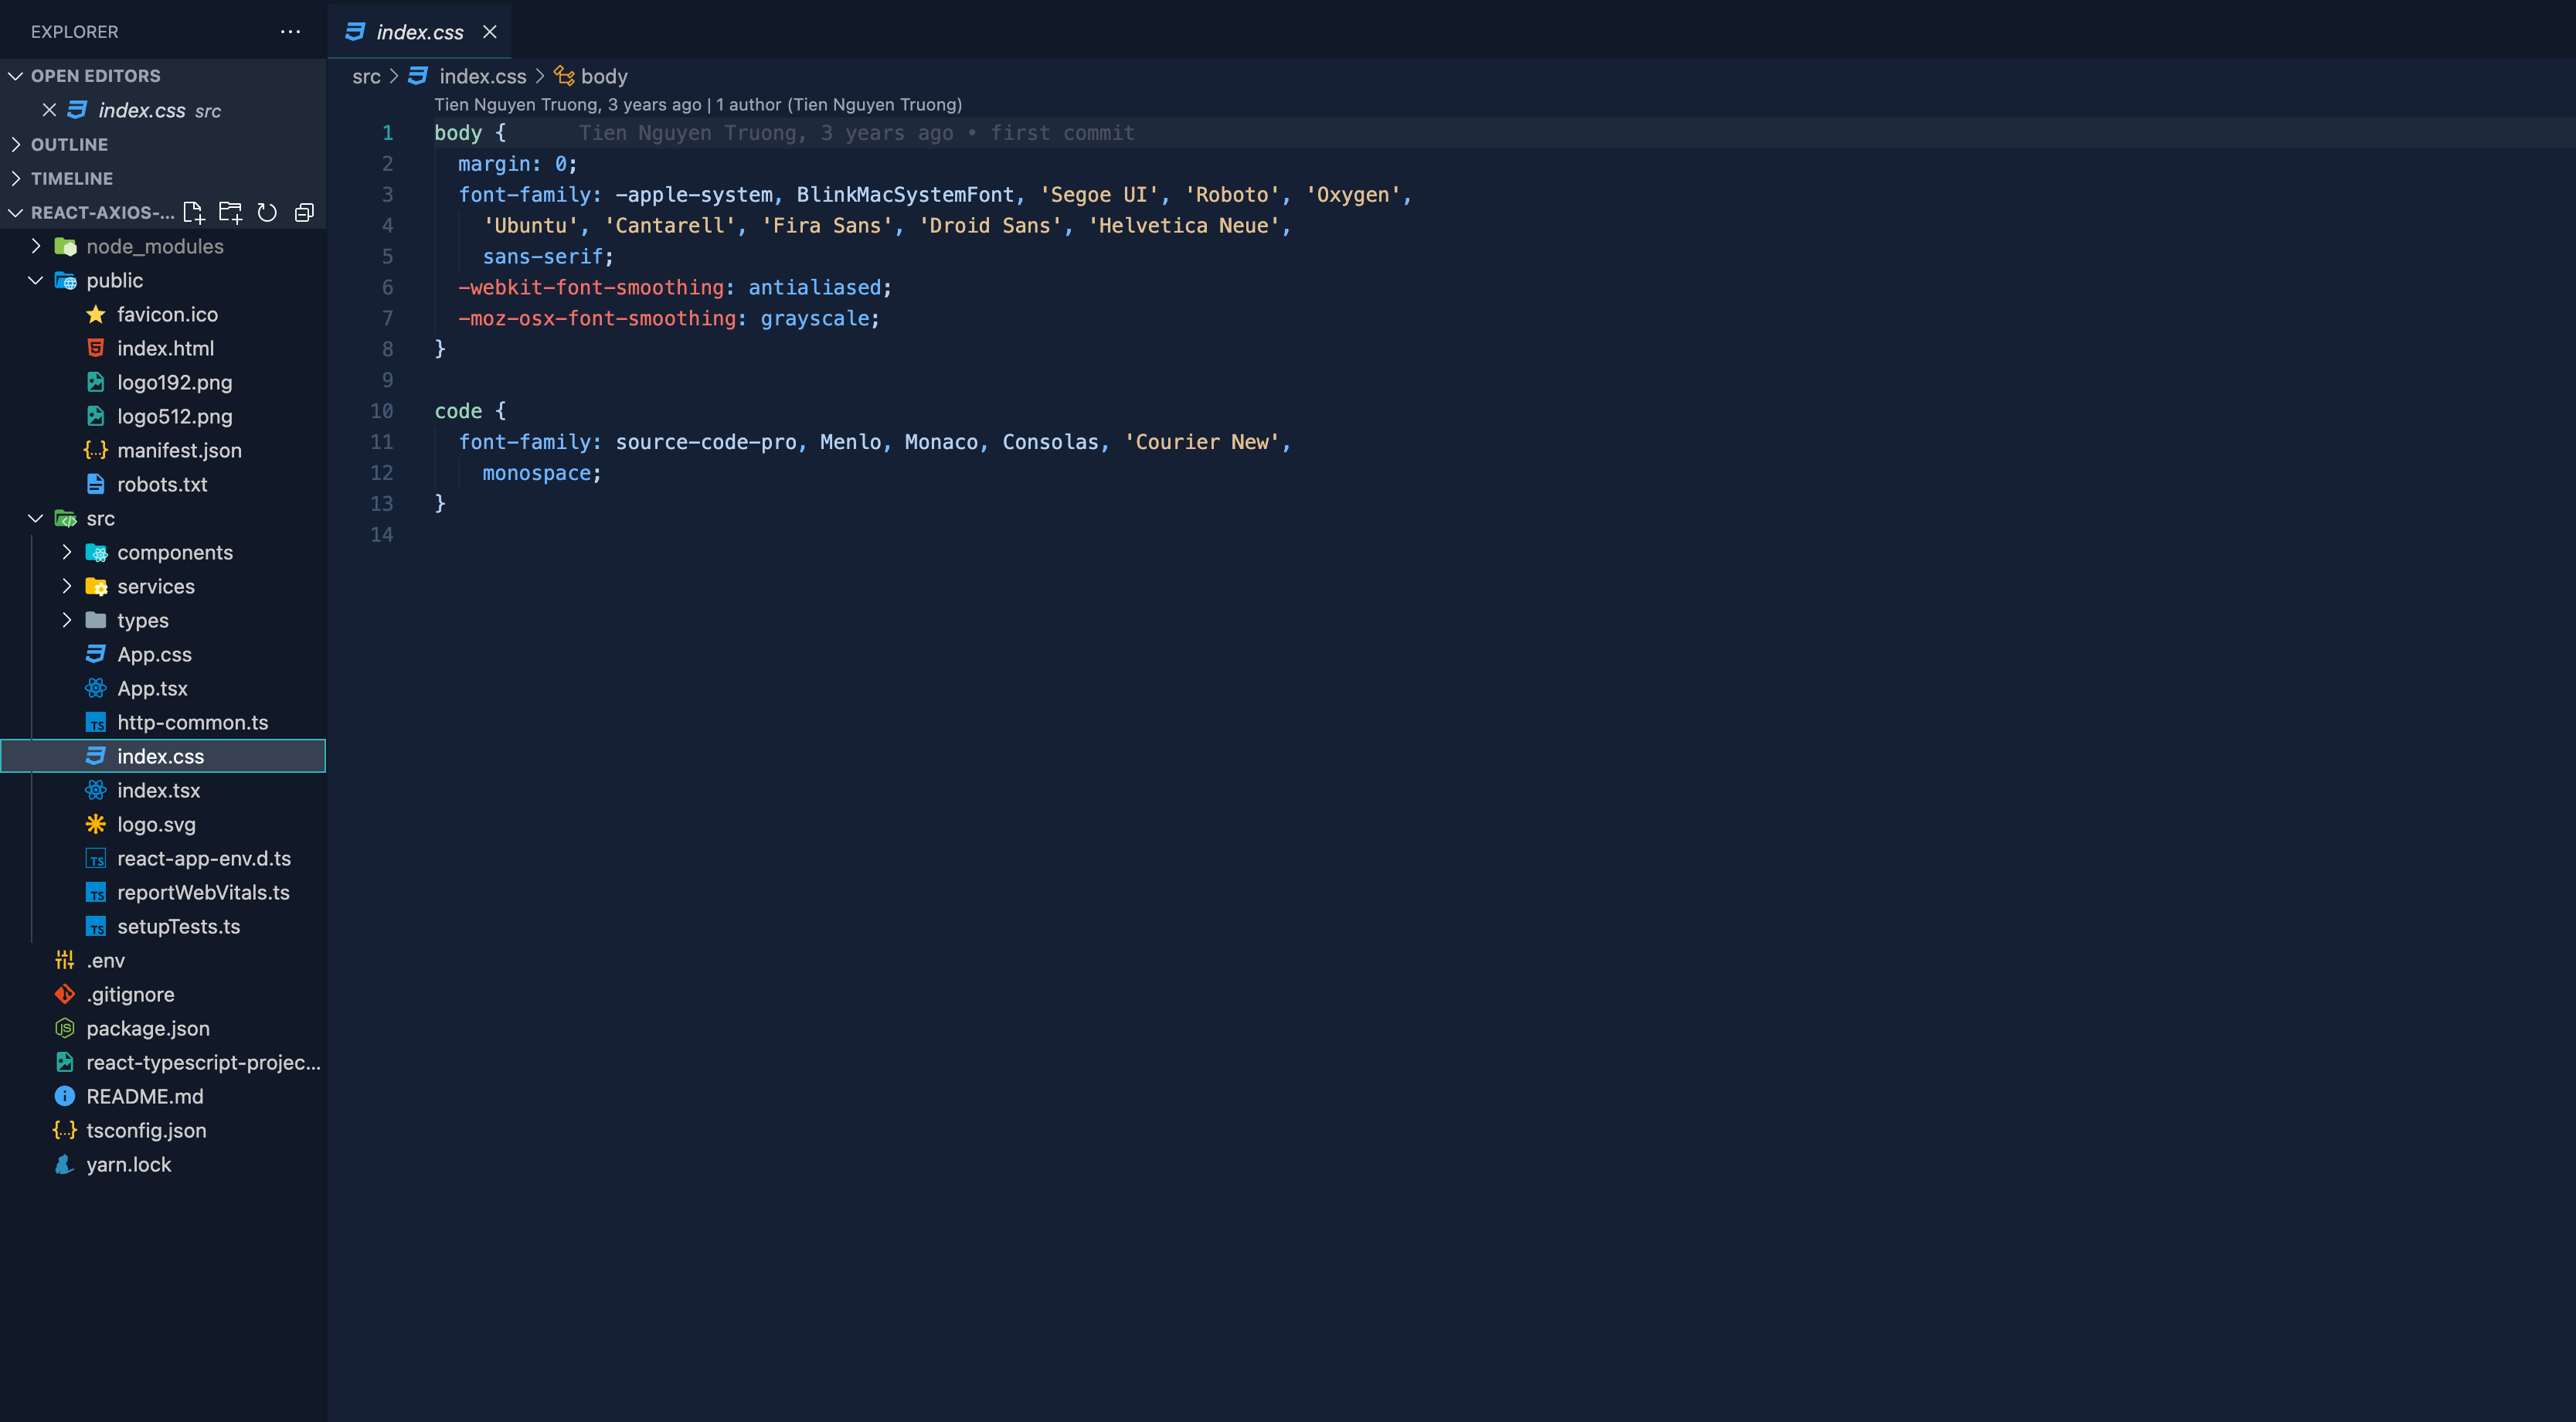
Task: Click the body symbol icon in breadcrumb
Action: point(564,76)
